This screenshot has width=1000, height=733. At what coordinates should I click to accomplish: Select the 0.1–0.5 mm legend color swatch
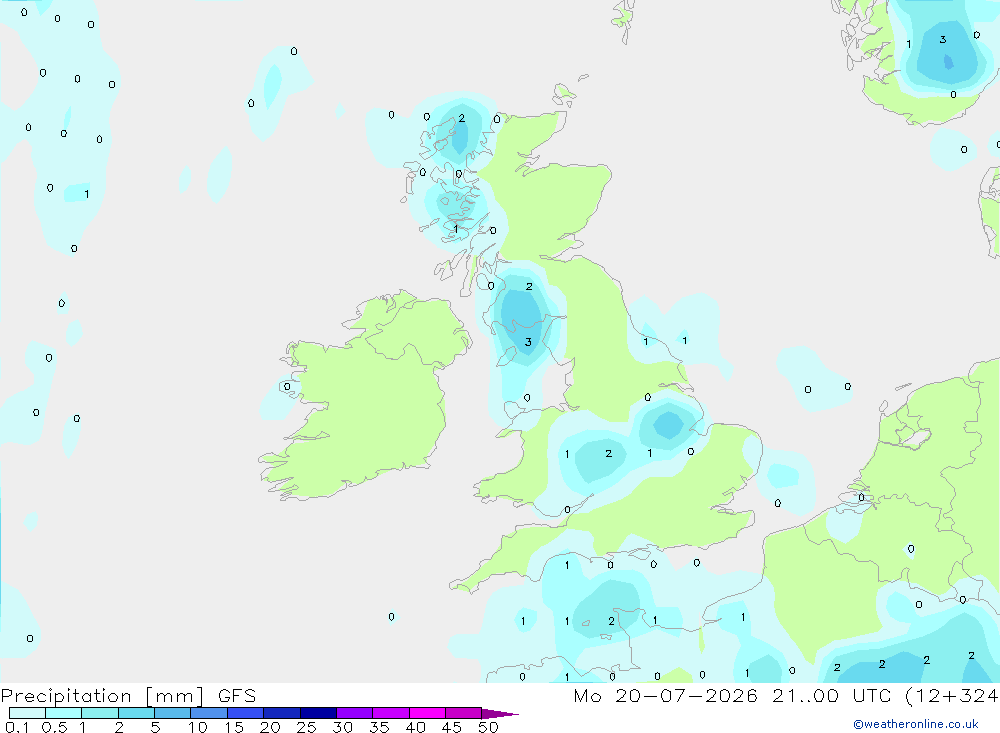tap(27, 713)
